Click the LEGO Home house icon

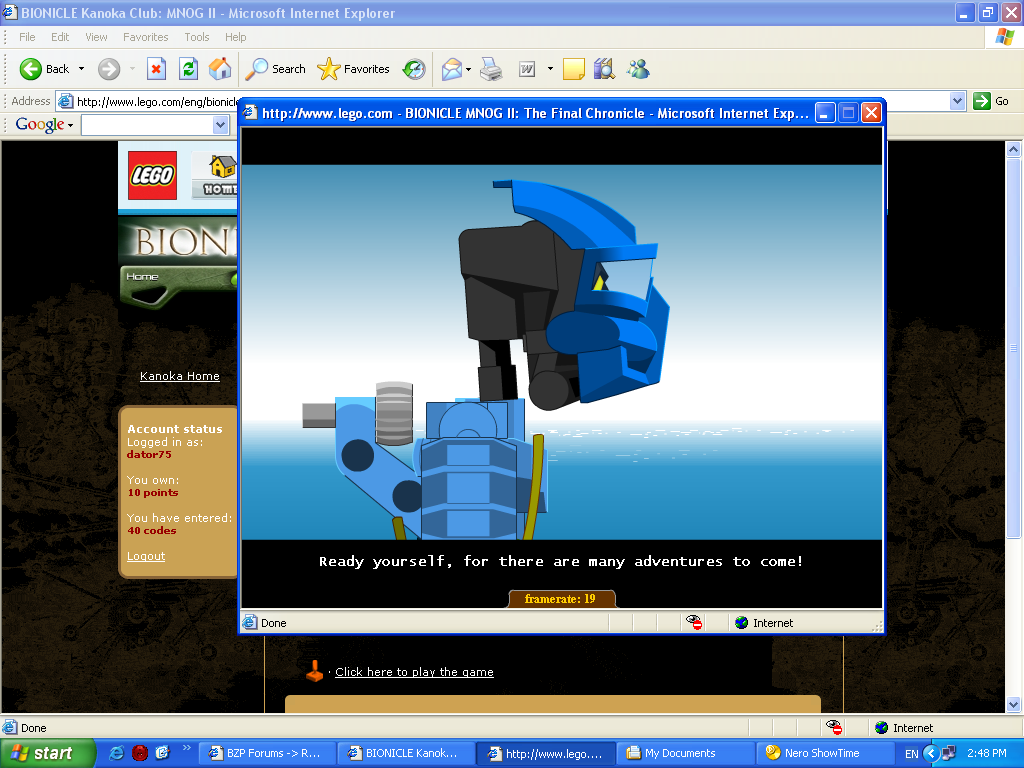221,167
